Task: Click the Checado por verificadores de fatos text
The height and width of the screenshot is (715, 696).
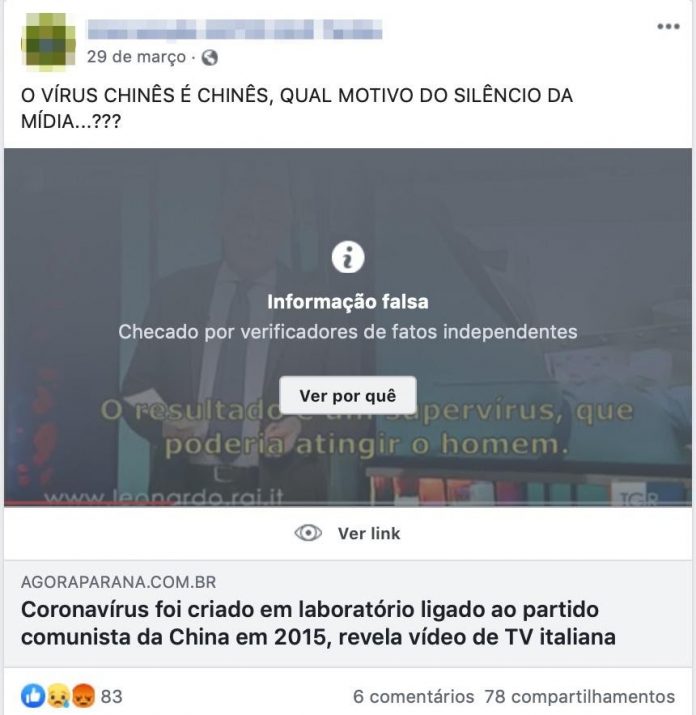Action: click(348, 332)
